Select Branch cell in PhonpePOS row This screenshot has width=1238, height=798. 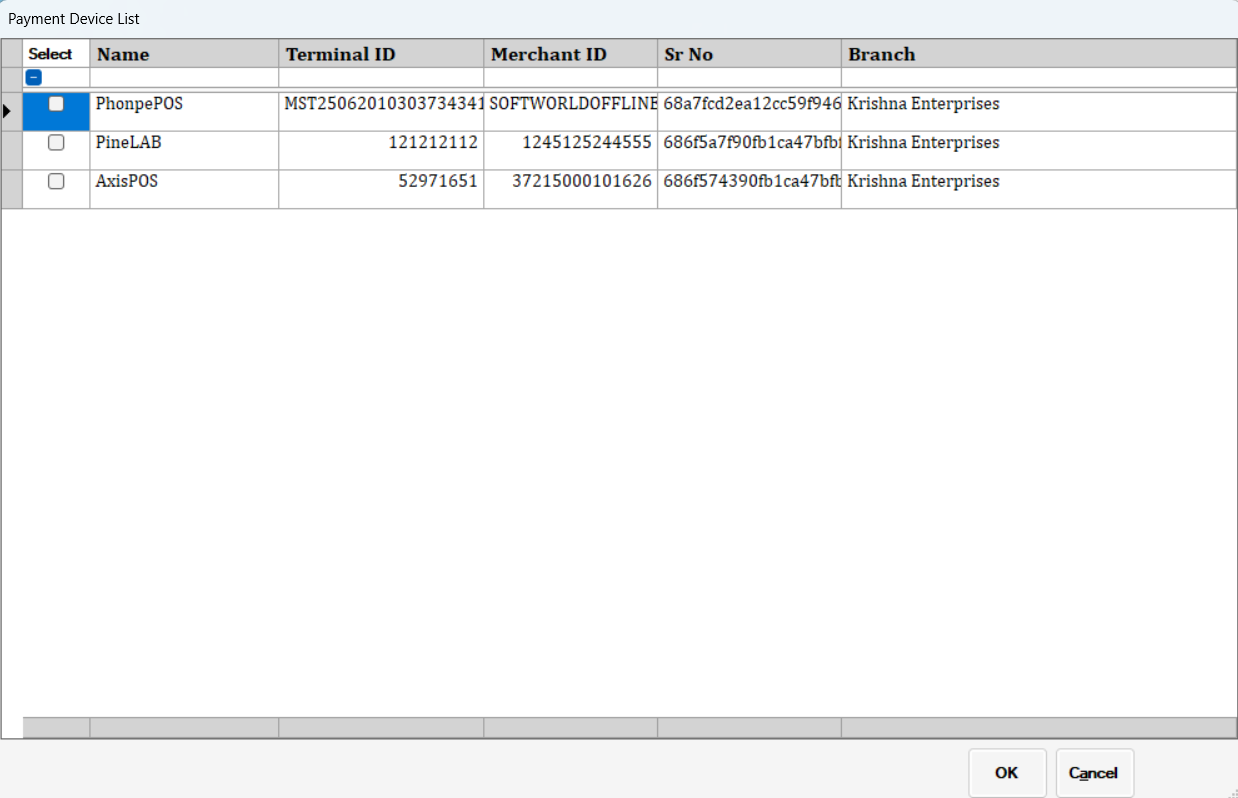coord(1039,111)
